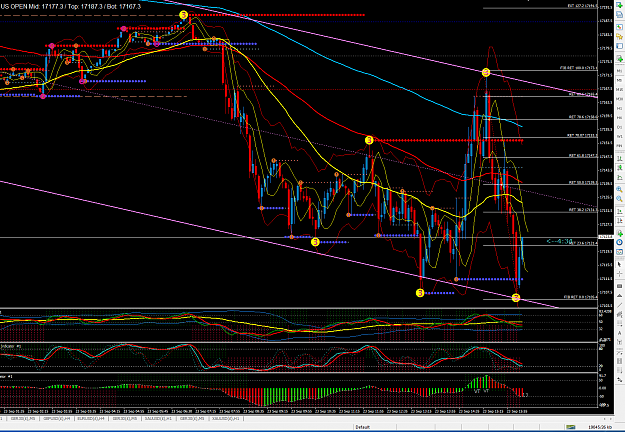
Task: Click the connection status bars icon
Action: pyautogui.click(x=571, y=427)
